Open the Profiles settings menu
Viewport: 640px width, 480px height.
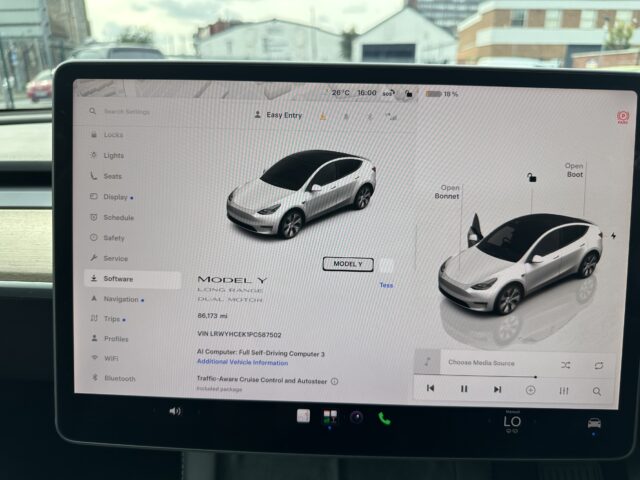point(109,339)
